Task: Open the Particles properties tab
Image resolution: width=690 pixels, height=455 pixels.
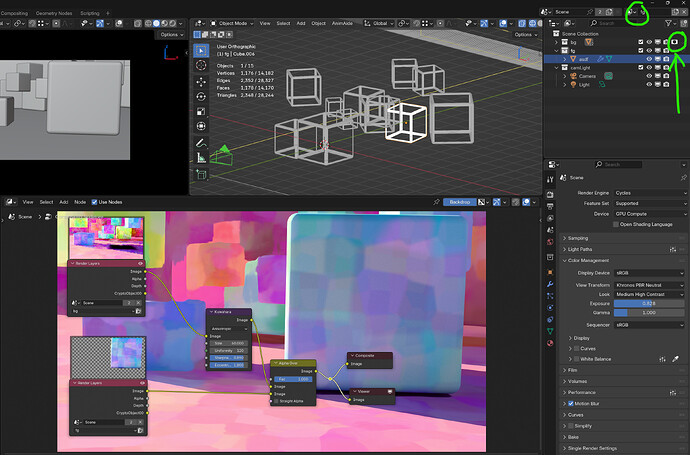Action: 550,296
